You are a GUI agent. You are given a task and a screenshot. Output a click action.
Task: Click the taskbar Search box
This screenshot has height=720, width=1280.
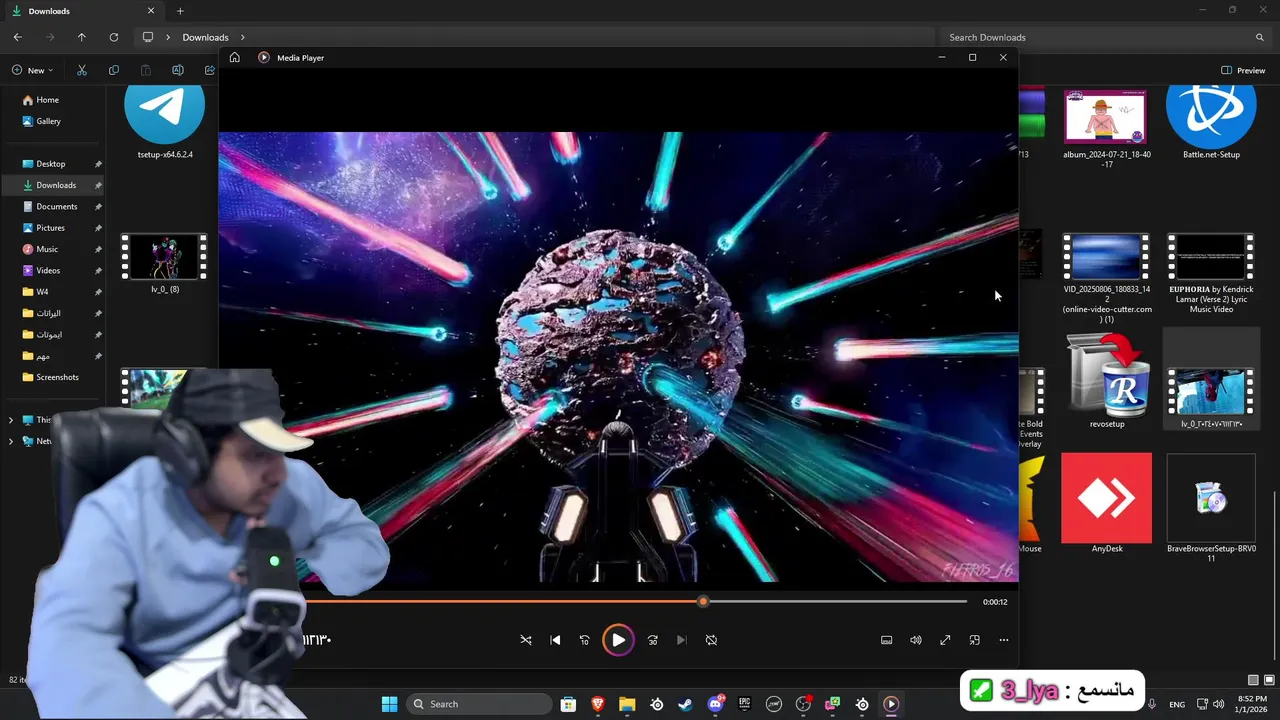481,704
